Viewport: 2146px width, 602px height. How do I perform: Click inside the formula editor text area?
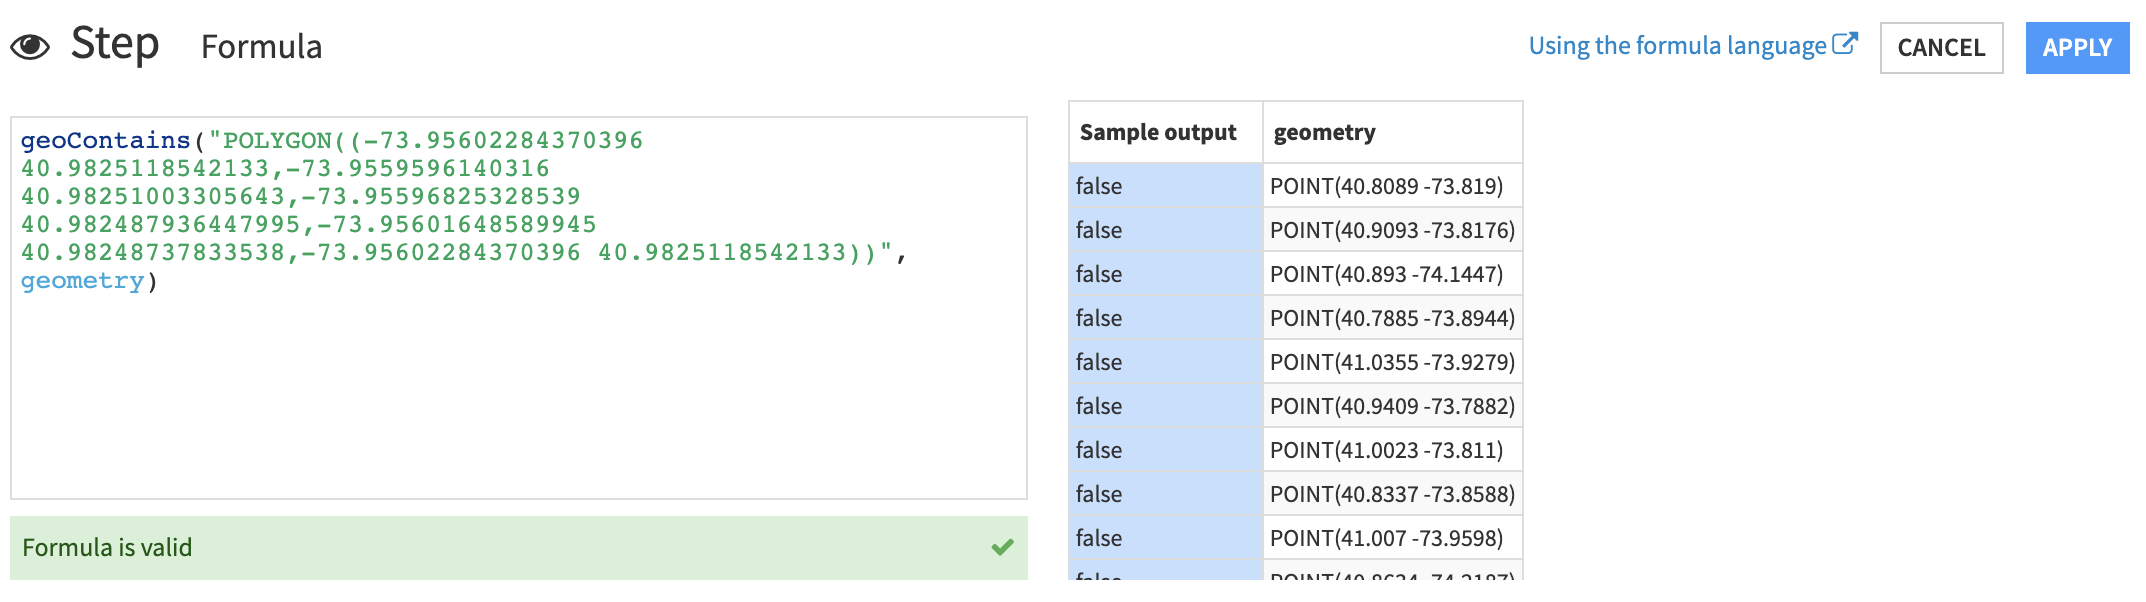point(519,308)
